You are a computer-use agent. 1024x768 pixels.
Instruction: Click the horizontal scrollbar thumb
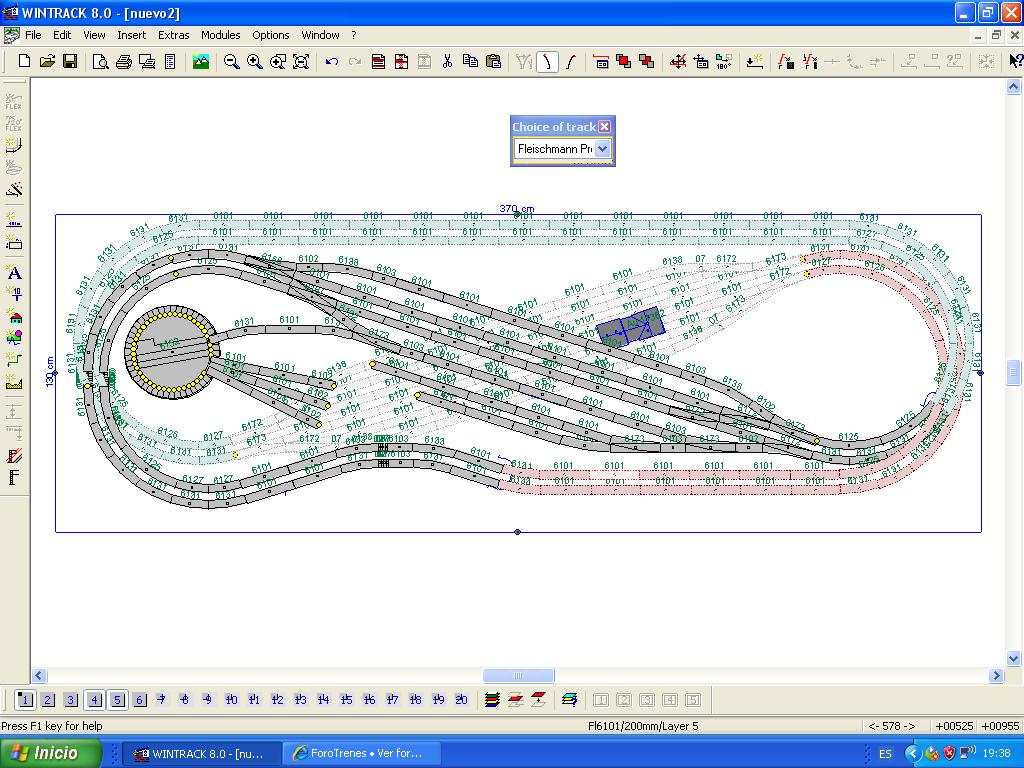pyautogui.click(x=519, y=675)
